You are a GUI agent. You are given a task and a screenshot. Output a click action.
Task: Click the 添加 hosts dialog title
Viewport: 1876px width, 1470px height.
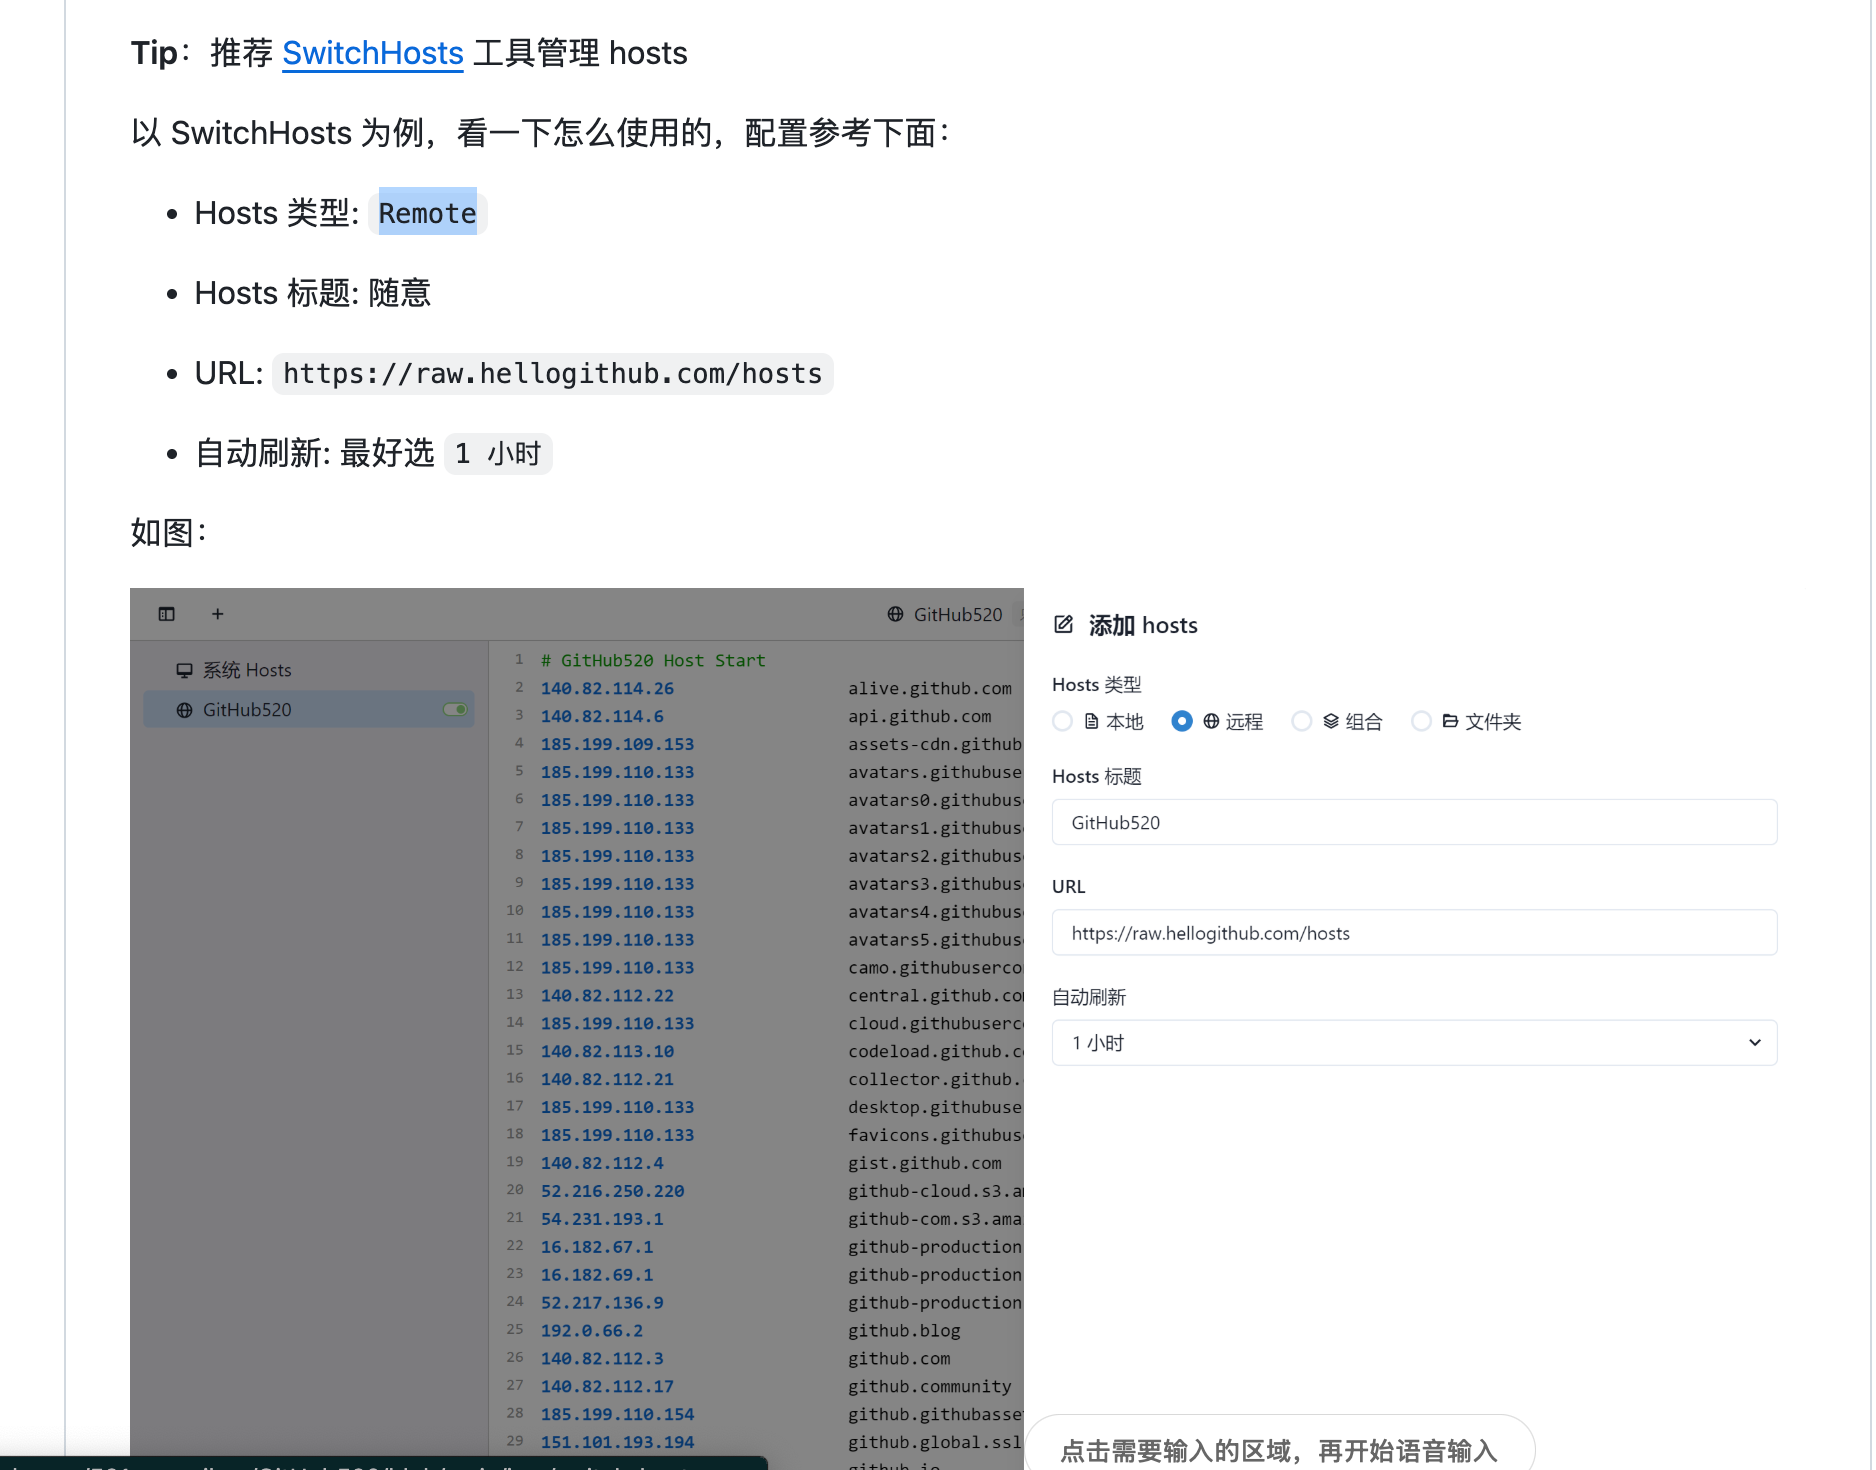tap(1143, 625)
